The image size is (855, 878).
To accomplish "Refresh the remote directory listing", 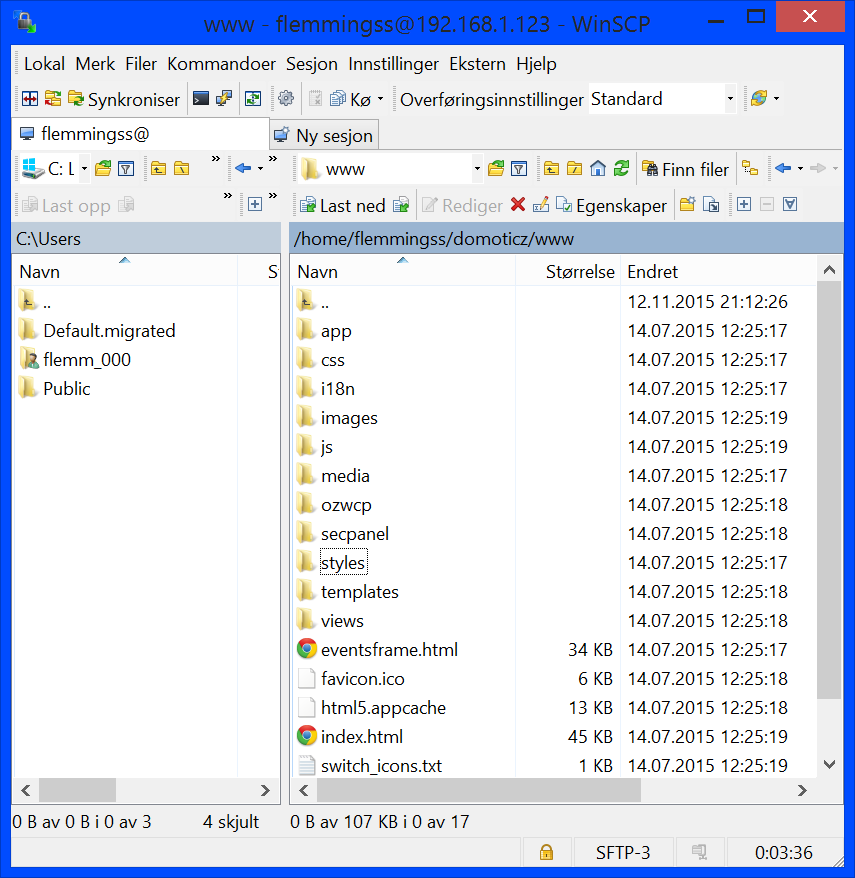I will pos(622,169).
